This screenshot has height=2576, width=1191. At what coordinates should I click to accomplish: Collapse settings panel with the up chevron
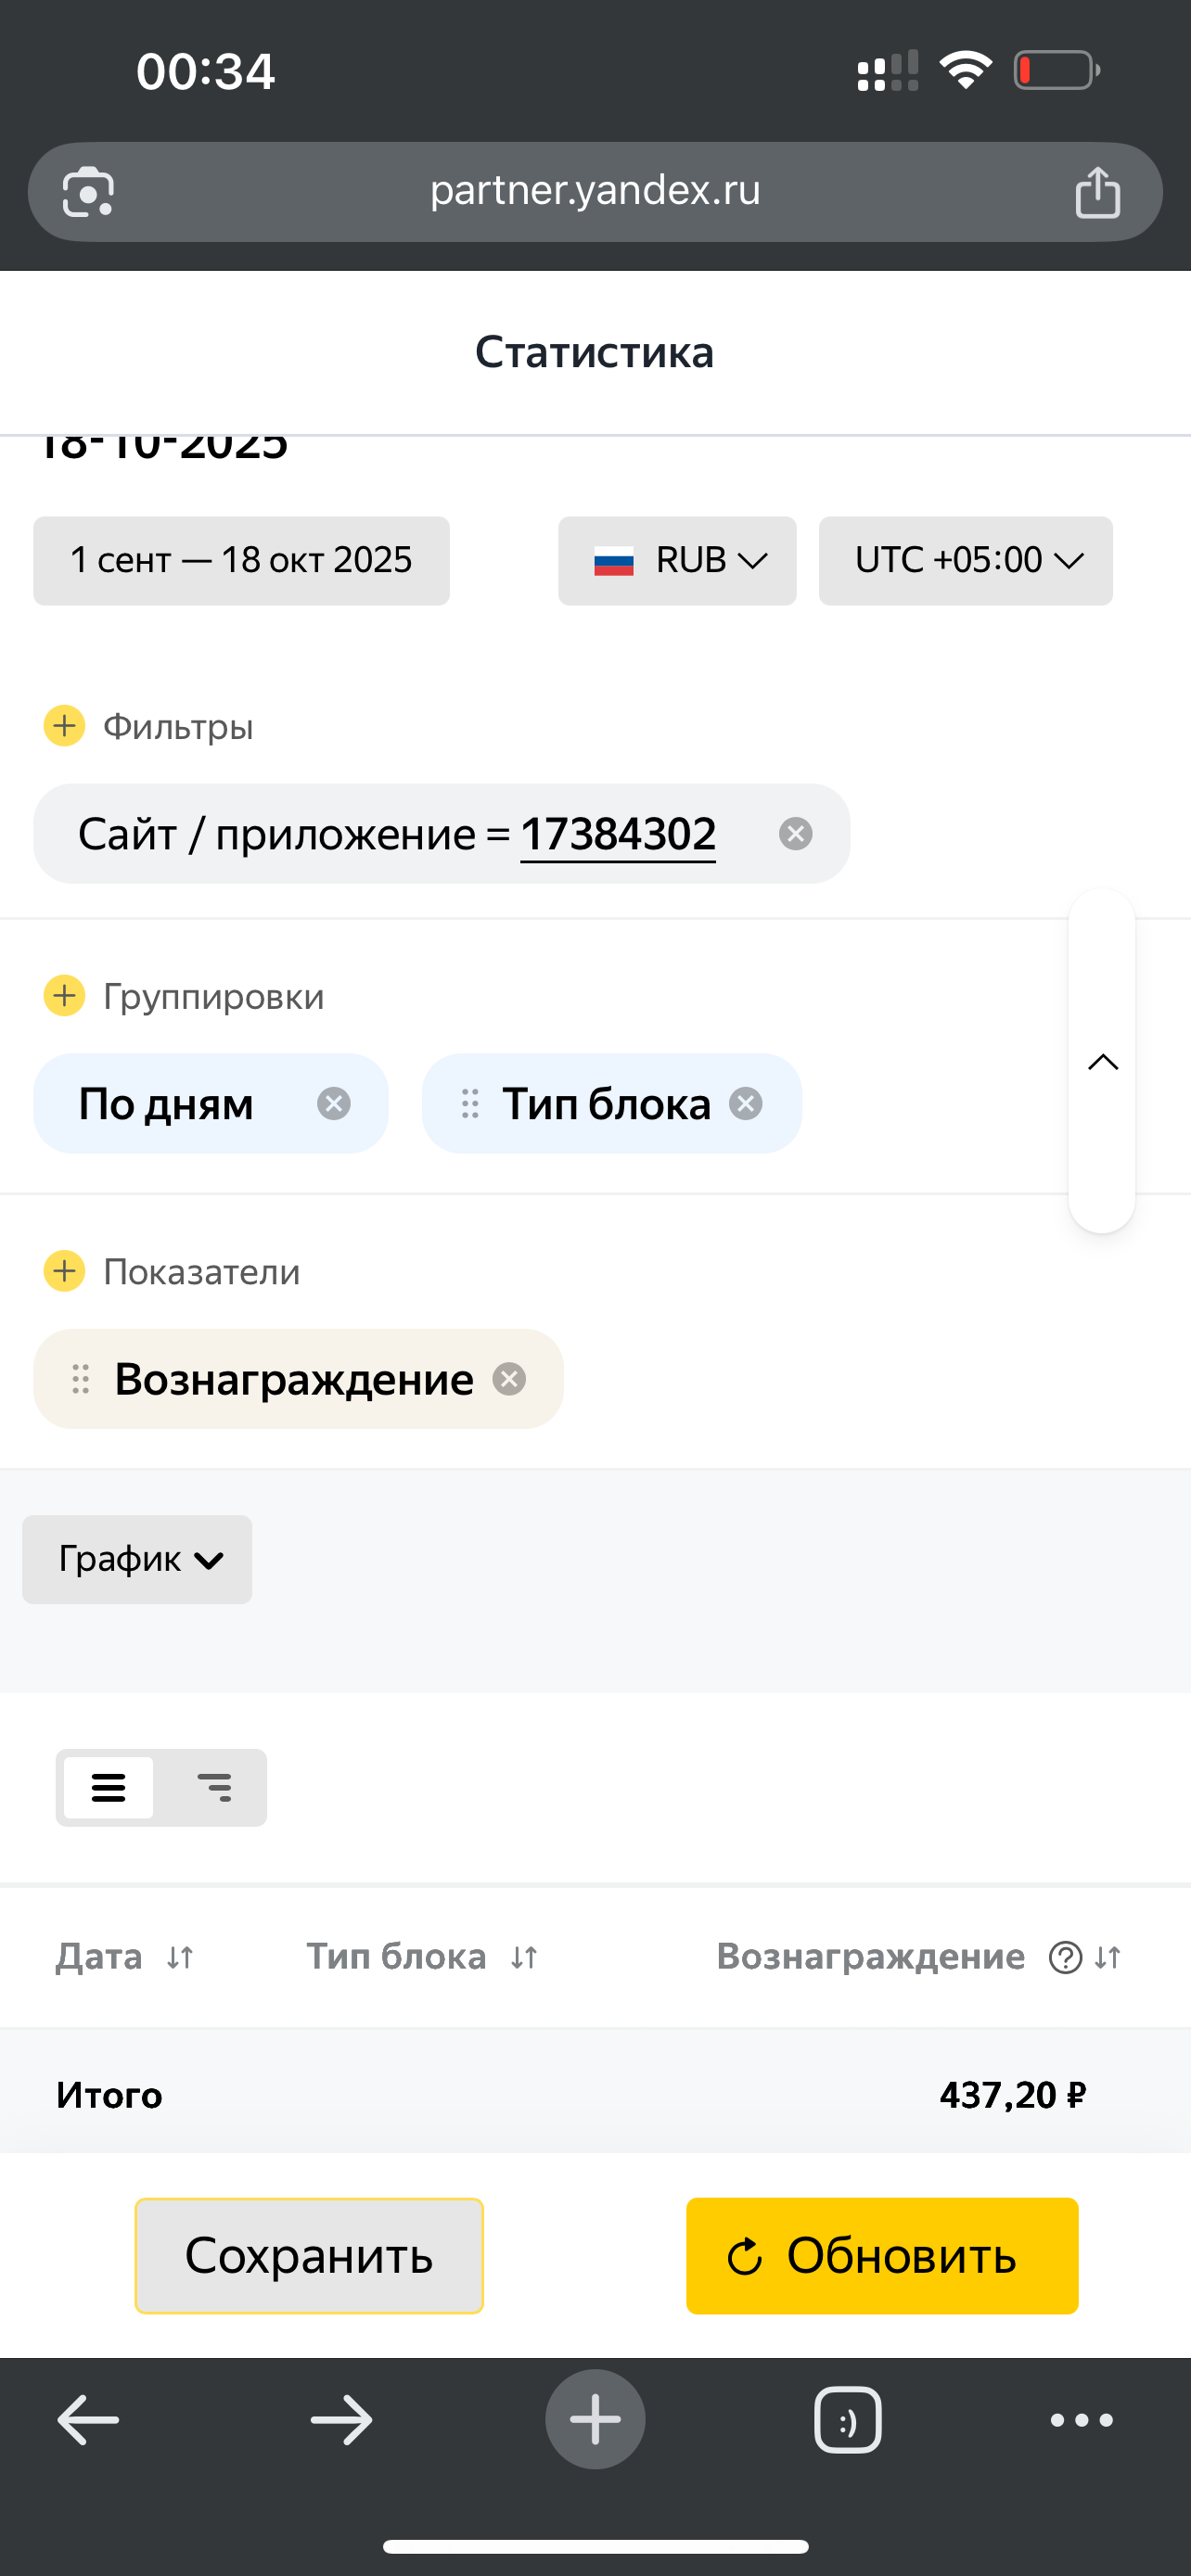(1102, 1061)
